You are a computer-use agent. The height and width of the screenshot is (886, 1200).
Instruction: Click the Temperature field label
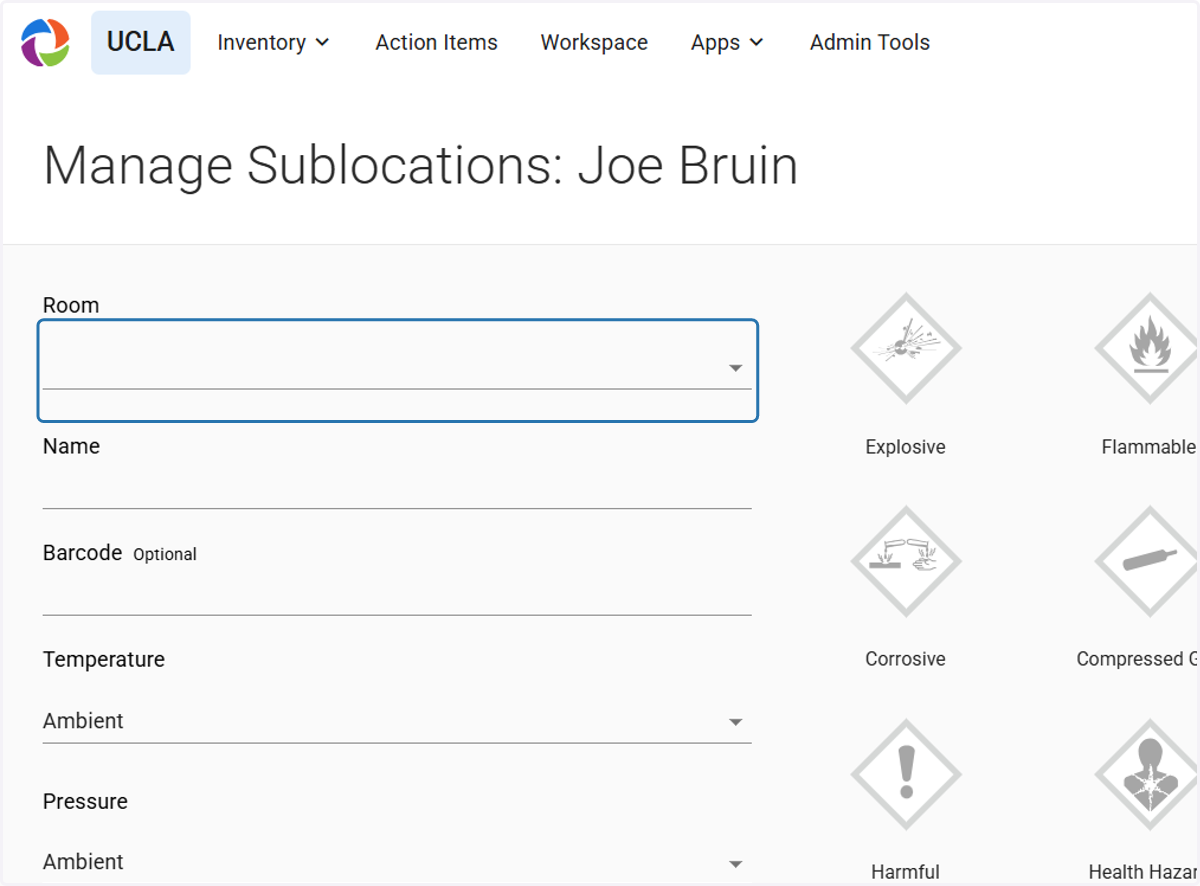tap(104, 659)
